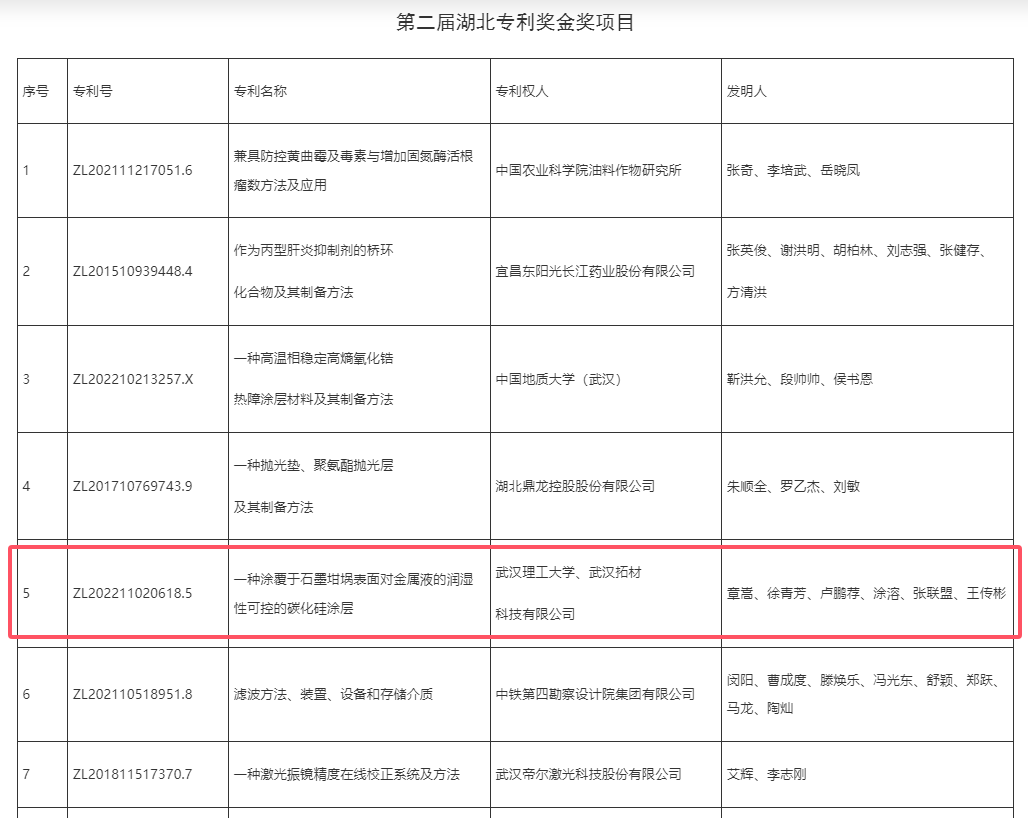
Task: Click patent number ZL202110518951.8
Action: point(132,694)
